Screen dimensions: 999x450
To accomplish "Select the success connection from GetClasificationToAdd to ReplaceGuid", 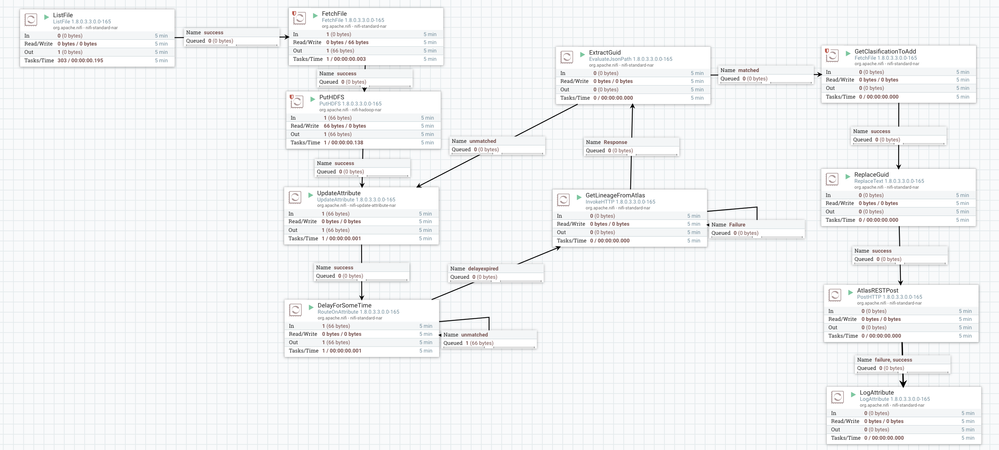I will pyautogui.click(x=899, y=135).
